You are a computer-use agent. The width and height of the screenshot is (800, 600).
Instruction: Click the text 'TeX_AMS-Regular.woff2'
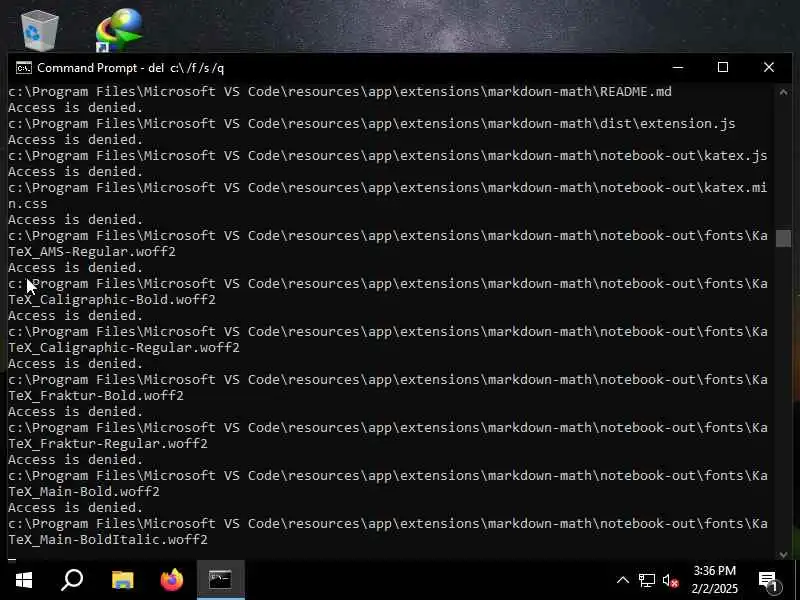coord(92,252)
